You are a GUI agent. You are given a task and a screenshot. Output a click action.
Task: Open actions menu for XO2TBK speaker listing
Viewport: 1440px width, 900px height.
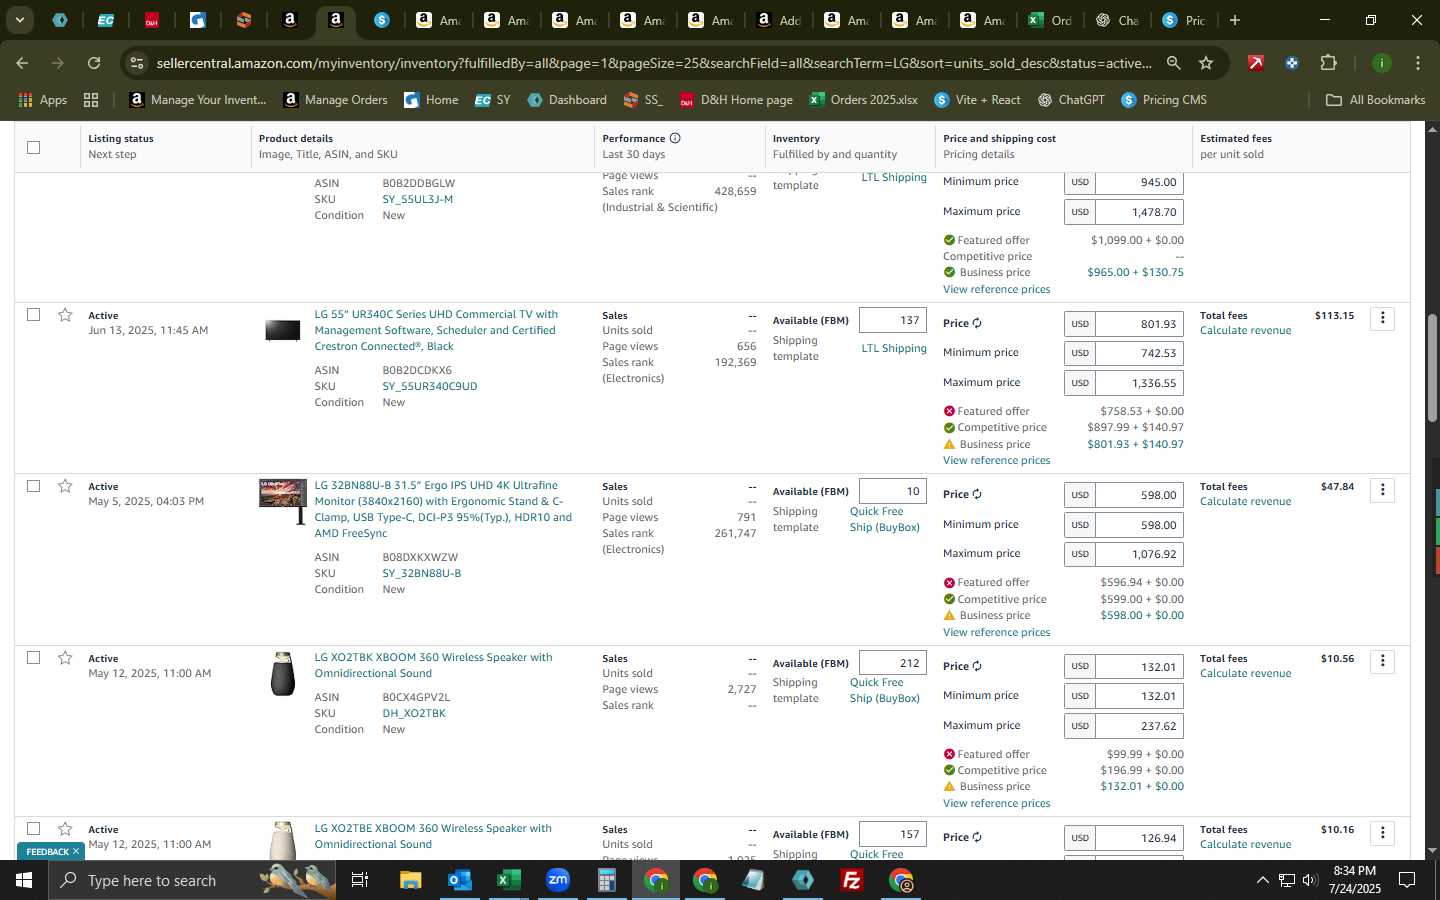pyautogui.click(x=1382, y=661)
